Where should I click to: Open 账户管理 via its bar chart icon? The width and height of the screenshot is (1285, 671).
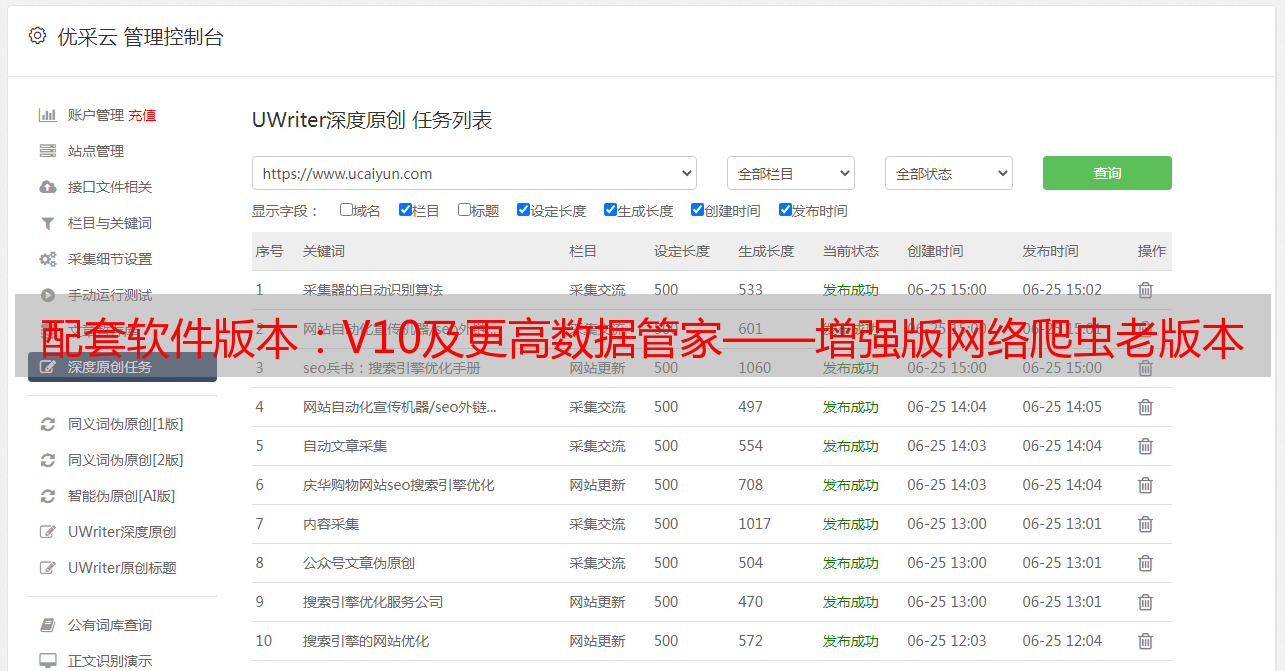(47, 115)
